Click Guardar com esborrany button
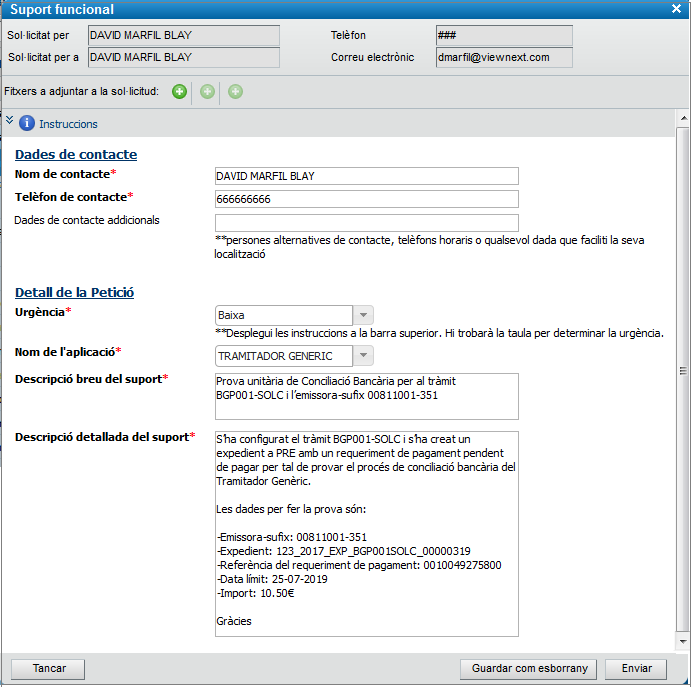Viewport: 691px width, 687px height. tap(528, 669)
